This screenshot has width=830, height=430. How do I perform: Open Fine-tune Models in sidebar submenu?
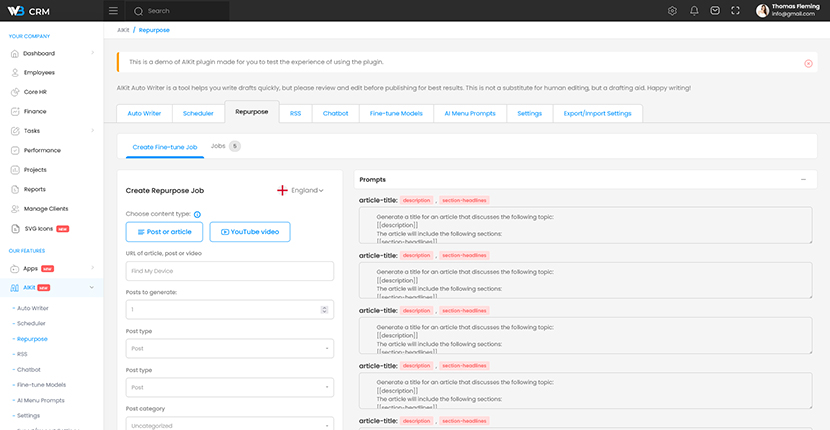click(x=41, y=385)
